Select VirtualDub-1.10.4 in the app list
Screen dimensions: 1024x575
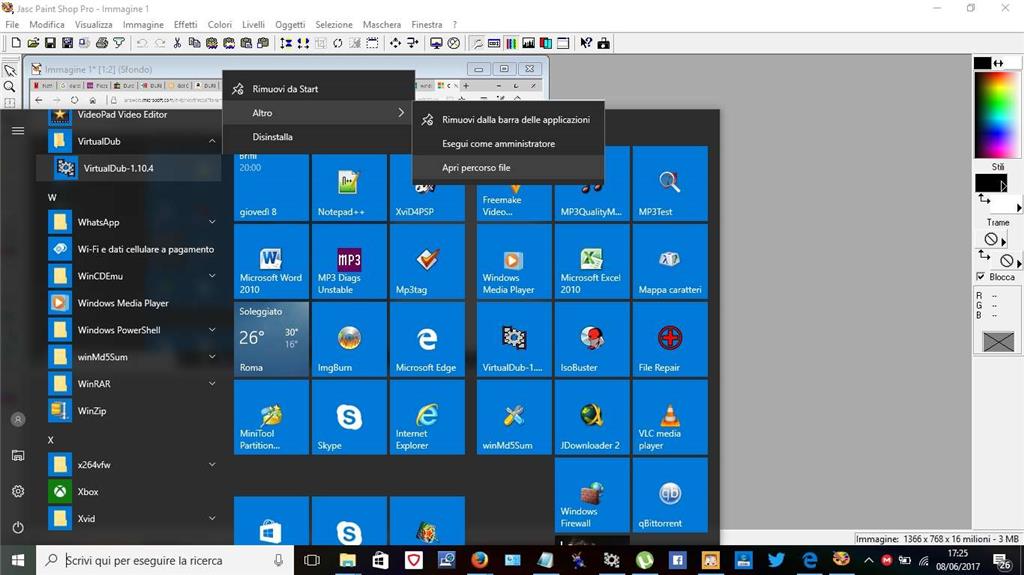coord(128,168)
